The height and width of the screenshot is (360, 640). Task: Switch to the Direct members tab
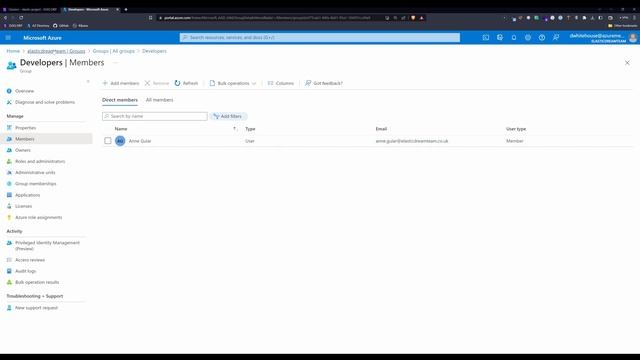(120, 100)
